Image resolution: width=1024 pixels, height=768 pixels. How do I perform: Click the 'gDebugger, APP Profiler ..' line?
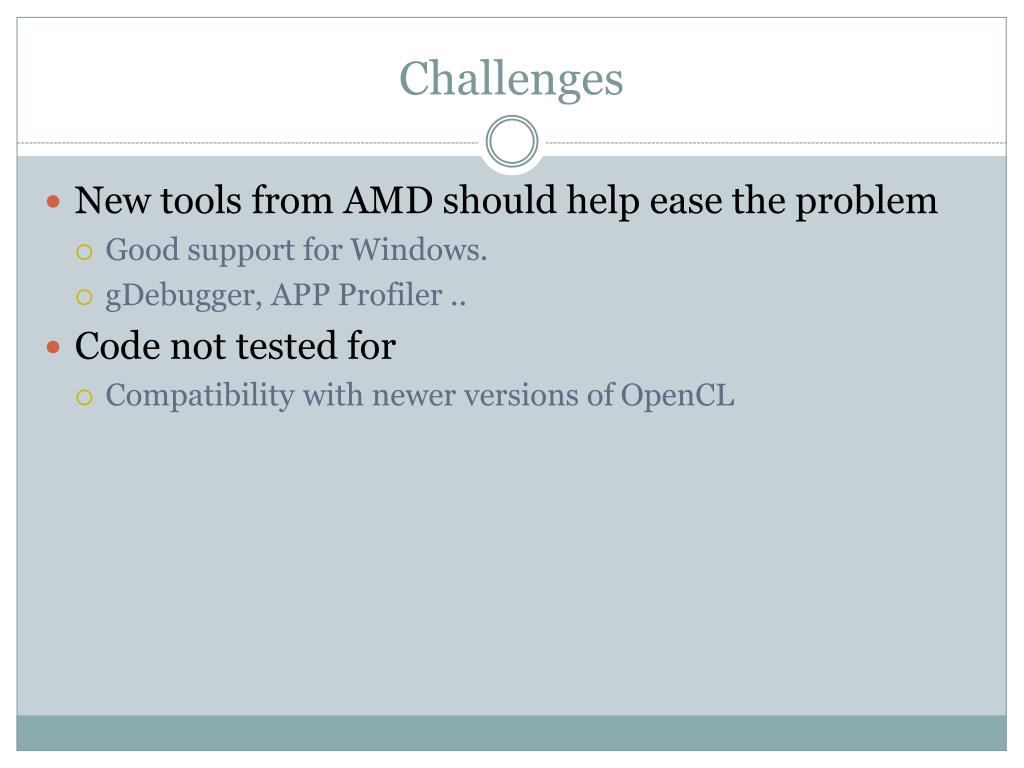click(286, 295)
